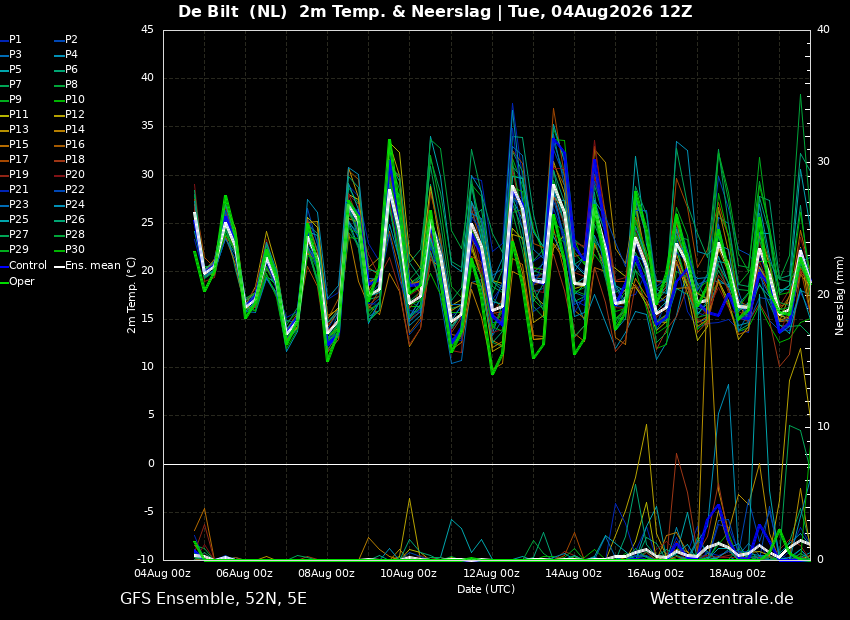Screen dimensions: 850x620
Task: Click the Ens. mean legend entry
Action: [x=88, y=266]
